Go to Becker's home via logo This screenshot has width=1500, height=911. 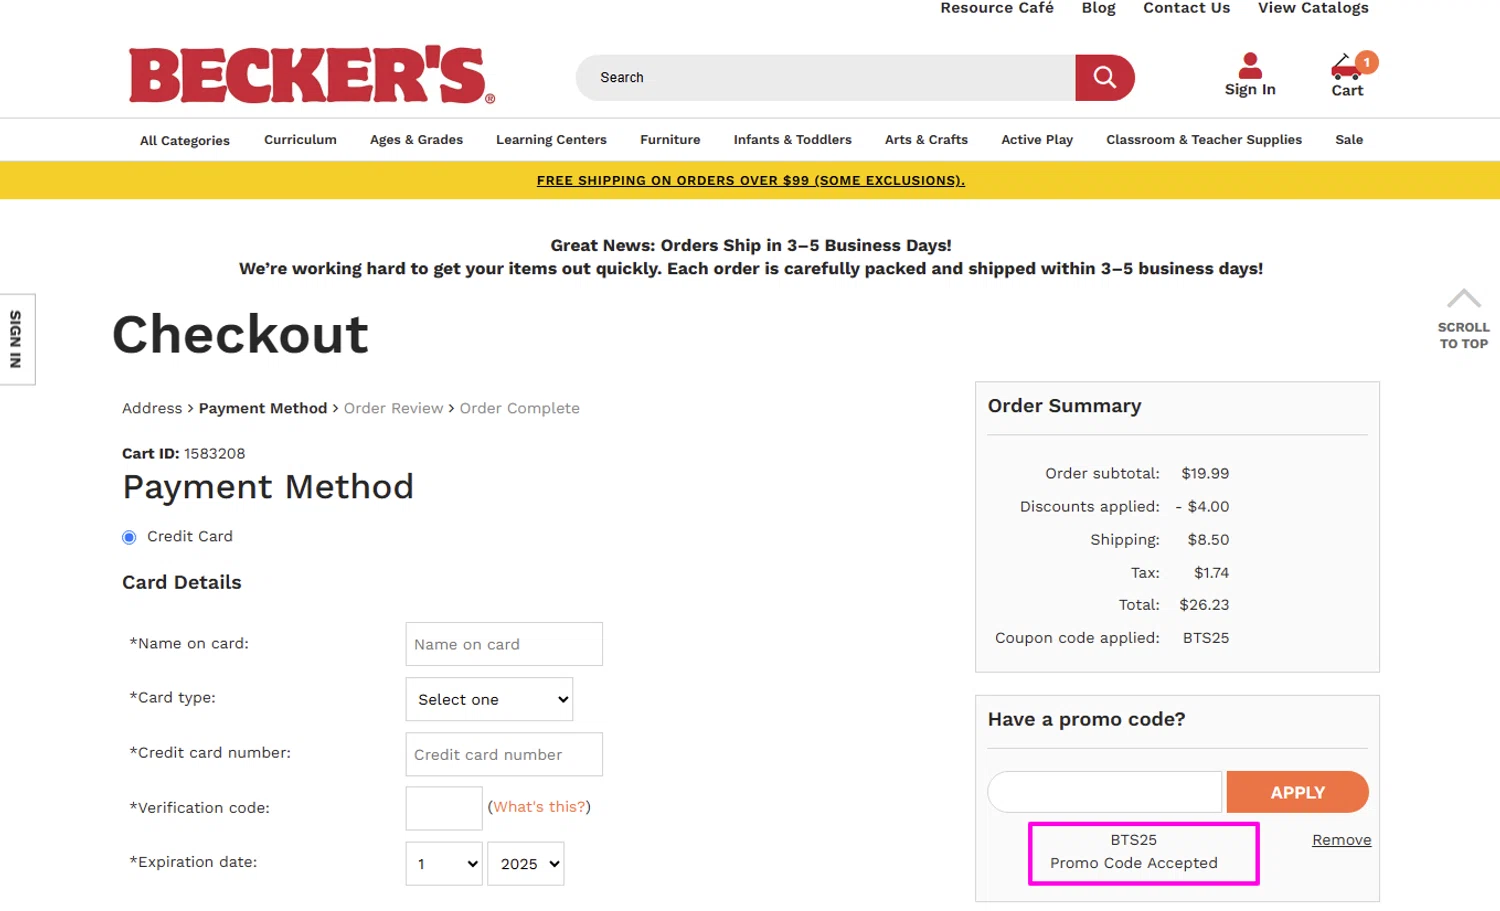312,75
